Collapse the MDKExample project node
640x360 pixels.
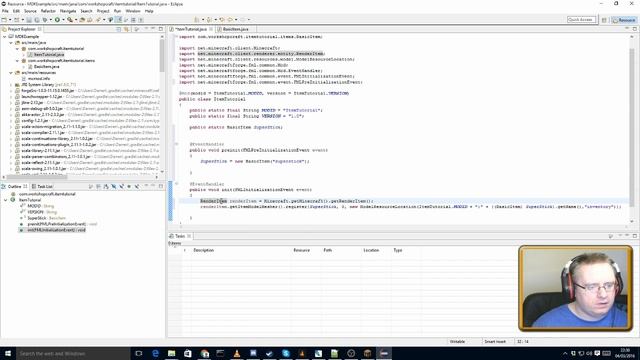point(4,36)
